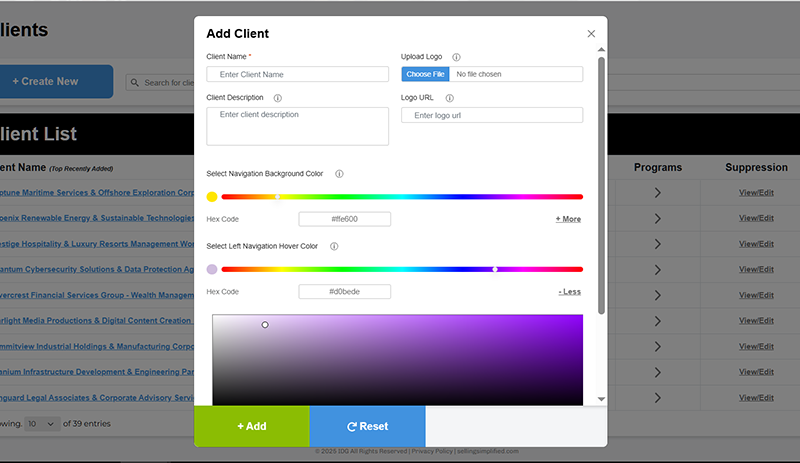The image size is (800, 463).
Task: Close the Add Client dialog
Action: tap(591, 34)
